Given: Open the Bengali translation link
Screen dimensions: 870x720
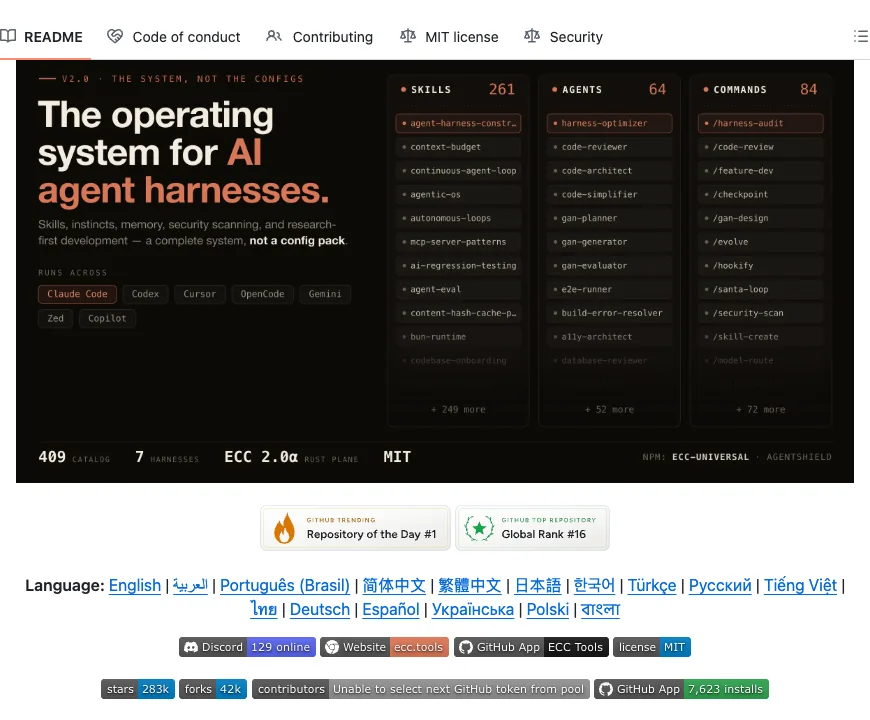Looking at the screenshot, I should (x=600, y=609).
